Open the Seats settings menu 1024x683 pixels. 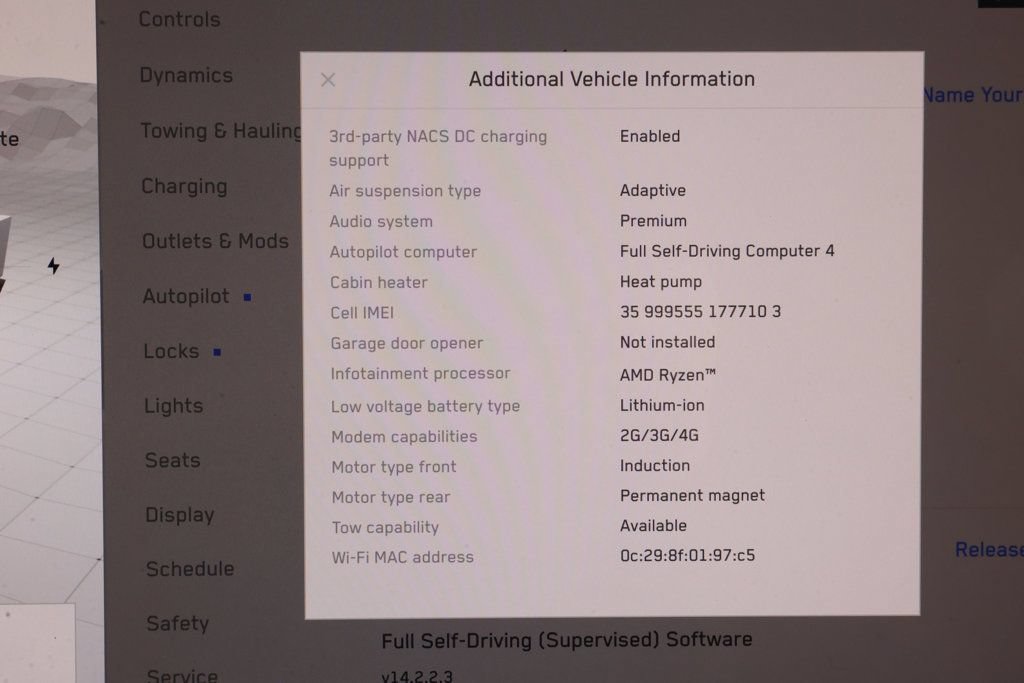click(x=172, y=460)
